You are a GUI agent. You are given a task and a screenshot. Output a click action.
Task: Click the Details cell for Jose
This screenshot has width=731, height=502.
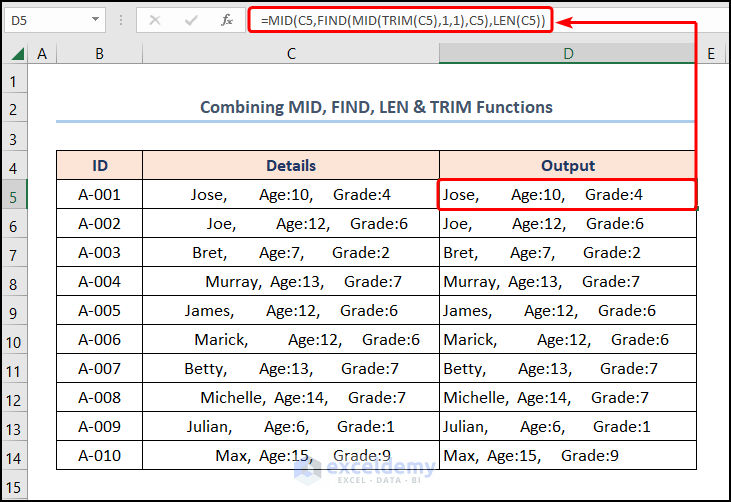coord(291,194)
